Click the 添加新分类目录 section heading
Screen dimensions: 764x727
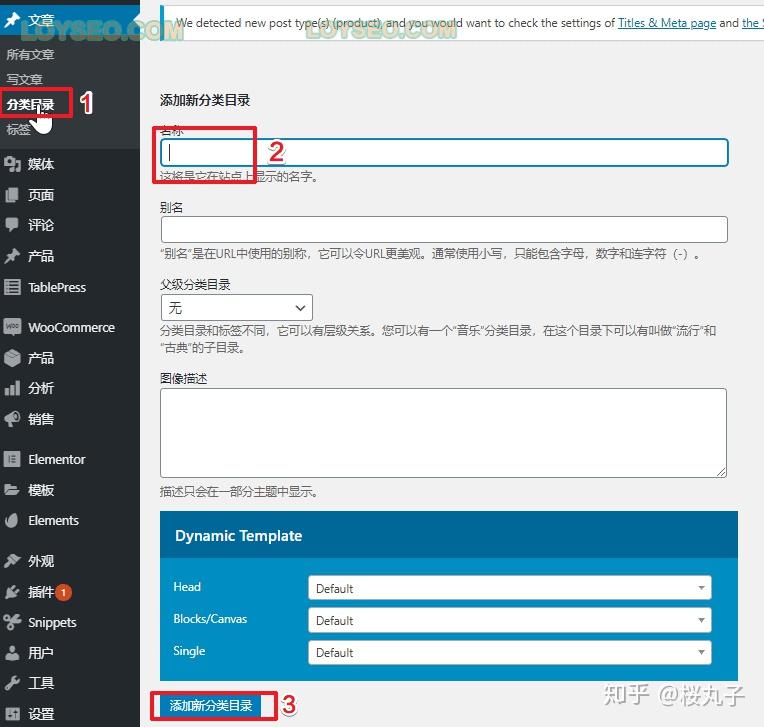[x=205, y=100]
